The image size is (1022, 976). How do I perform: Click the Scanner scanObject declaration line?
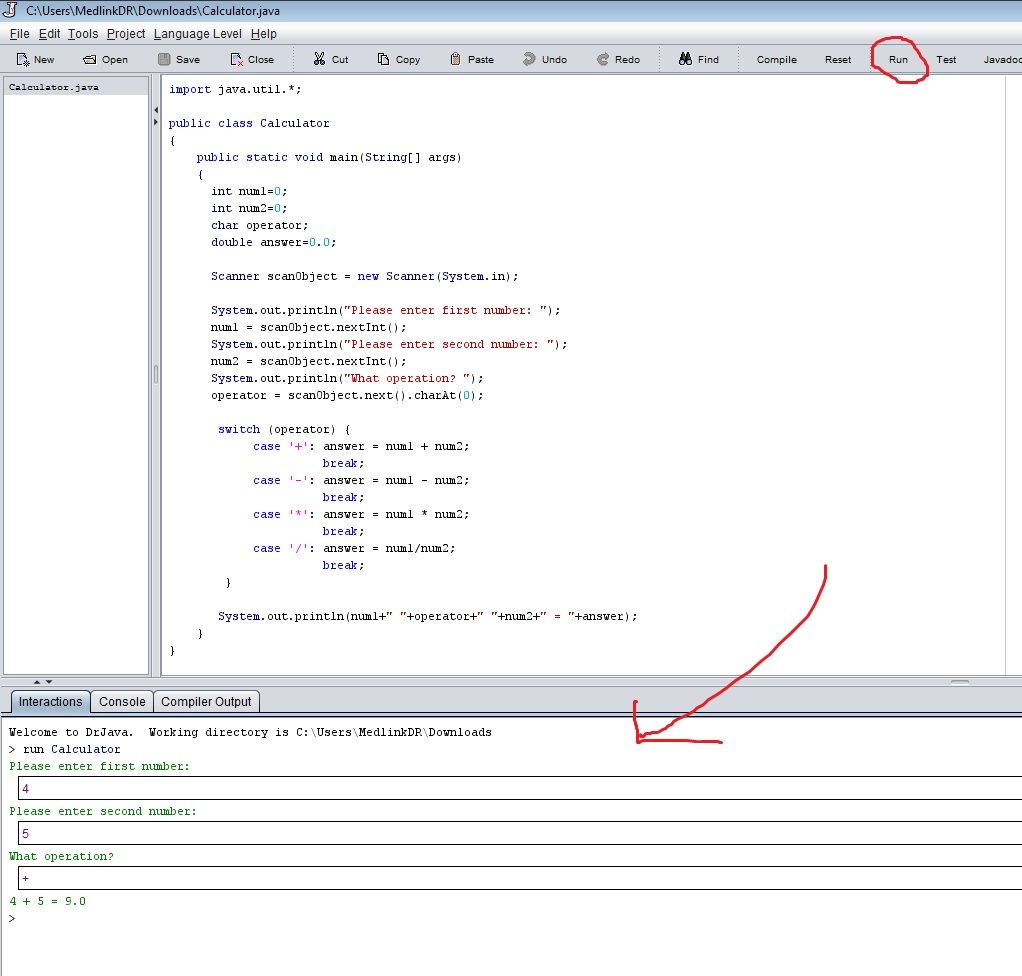pos(365,276)
